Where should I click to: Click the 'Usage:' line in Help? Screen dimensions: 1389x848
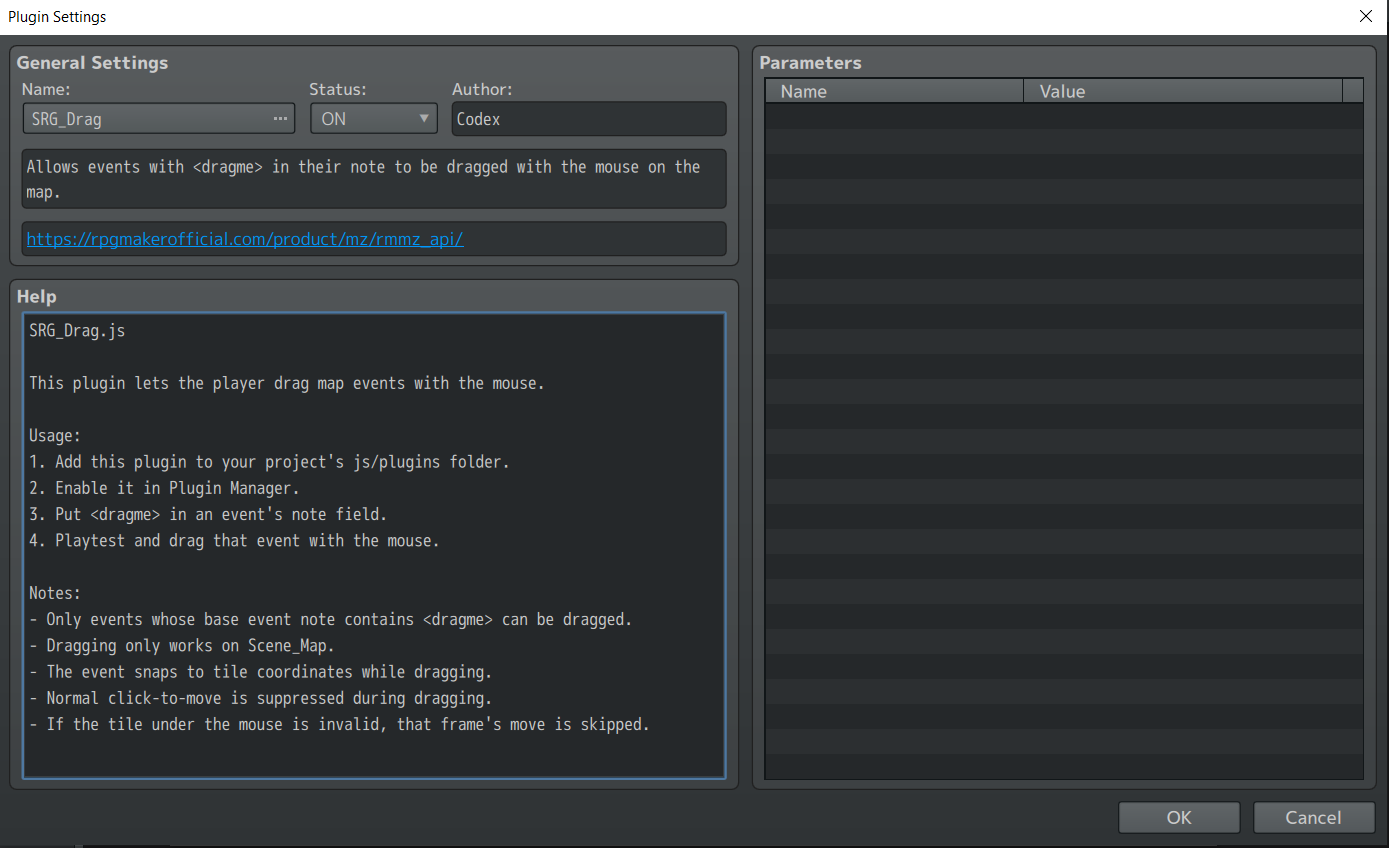[x=55, y=436]
